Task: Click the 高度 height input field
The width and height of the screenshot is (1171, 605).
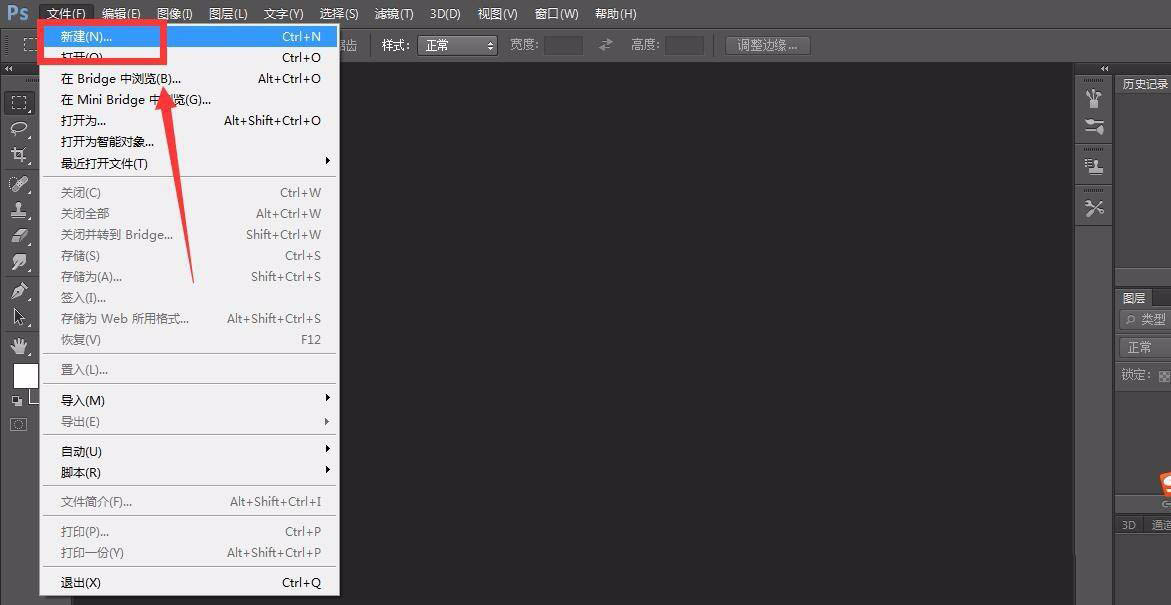Action: [684, 46]
